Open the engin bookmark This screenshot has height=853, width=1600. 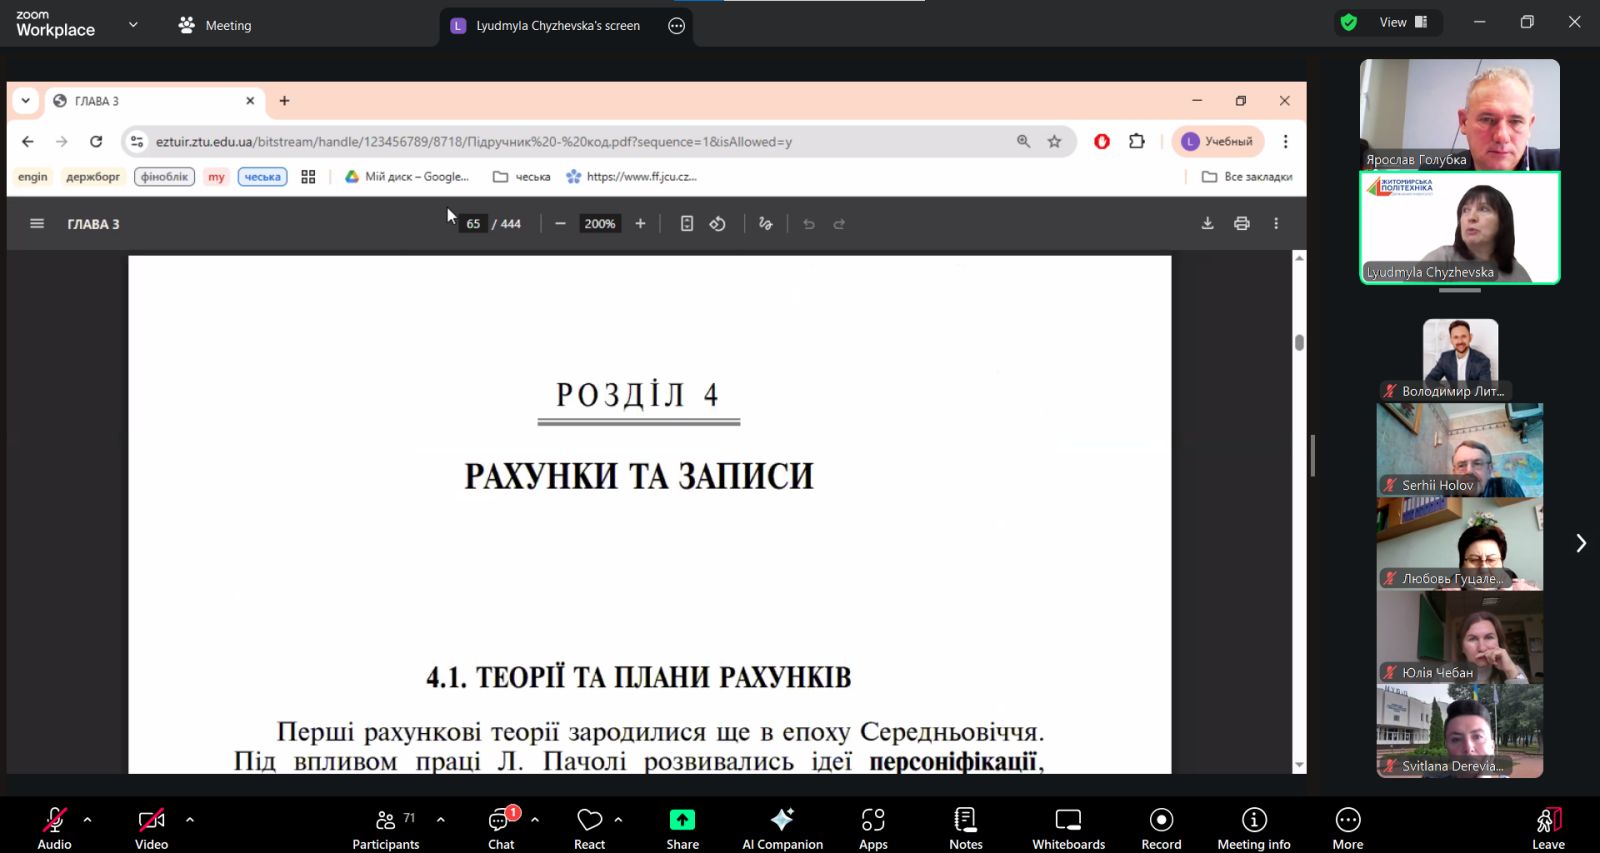[33, 177]
